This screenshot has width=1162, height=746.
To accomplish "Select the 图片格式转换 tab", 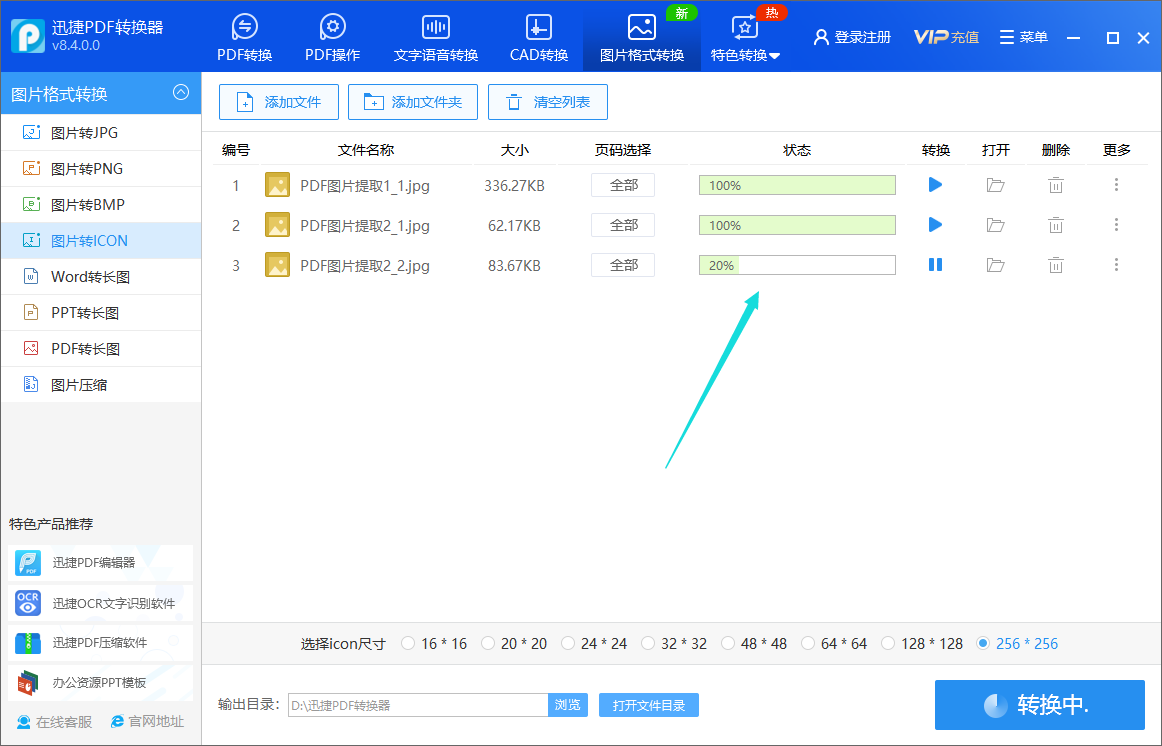I will pos(642,37).
